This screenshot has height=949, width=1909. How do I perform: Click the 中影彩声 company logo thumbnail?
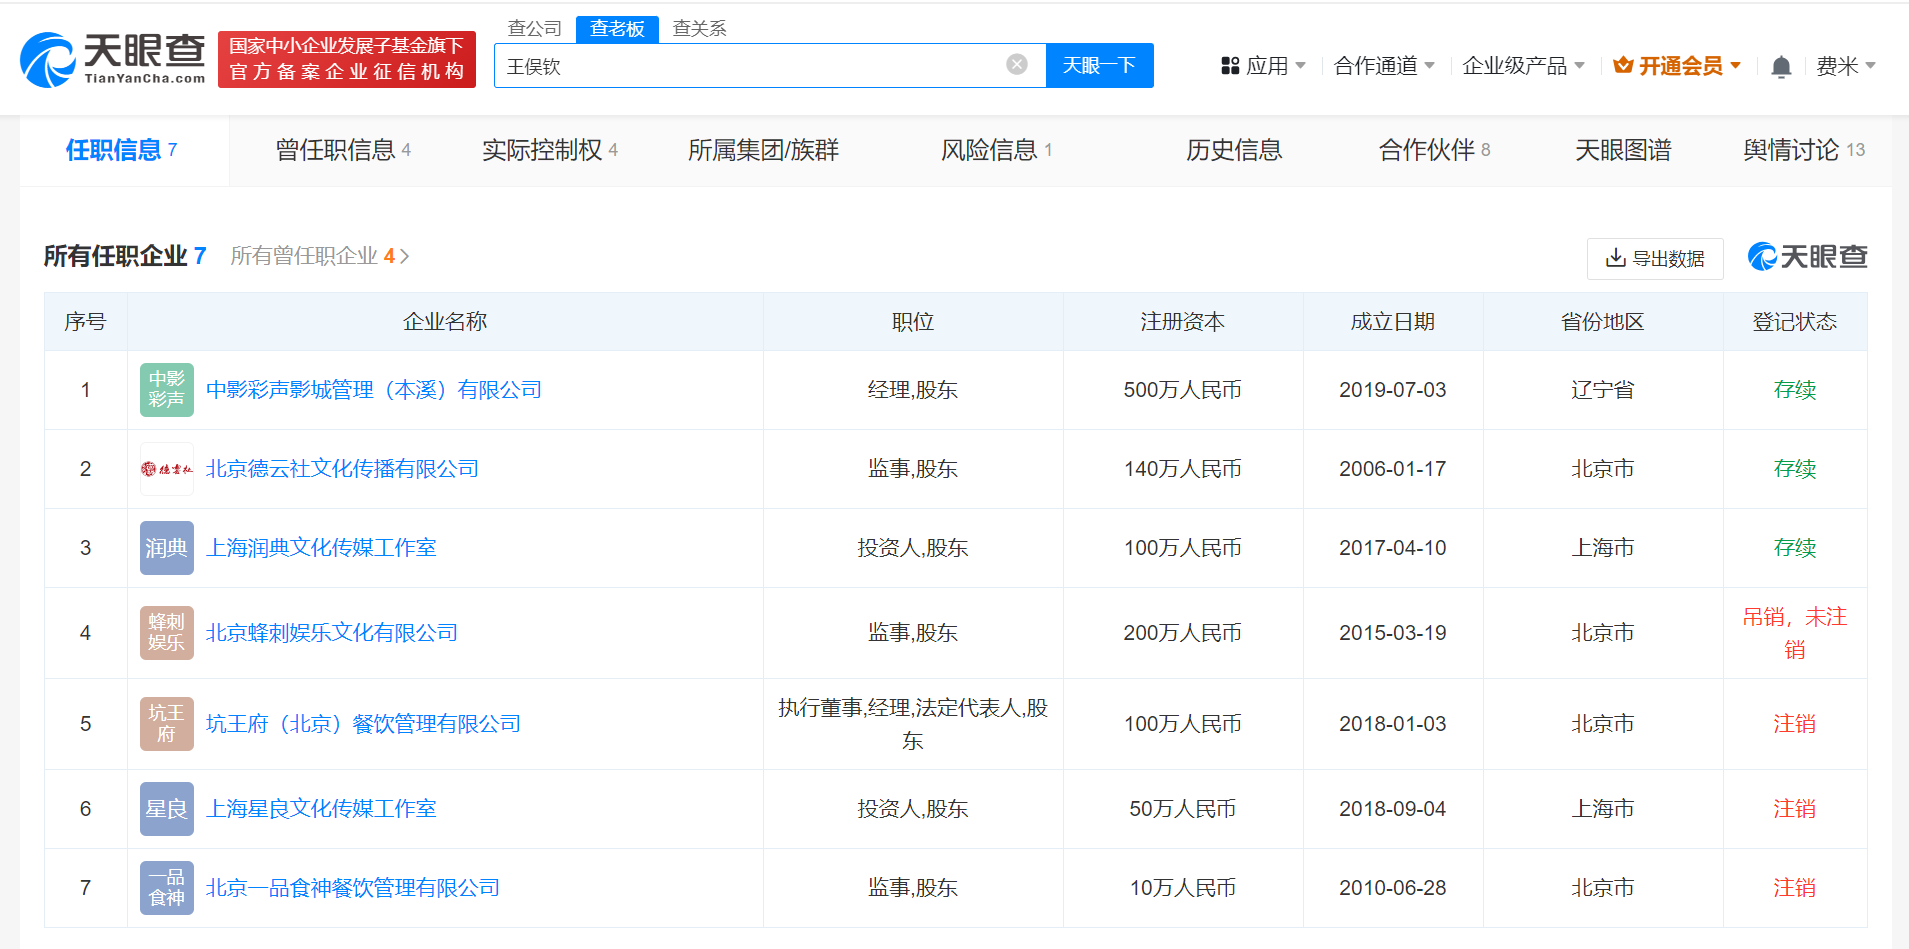[x=166, y=390]
